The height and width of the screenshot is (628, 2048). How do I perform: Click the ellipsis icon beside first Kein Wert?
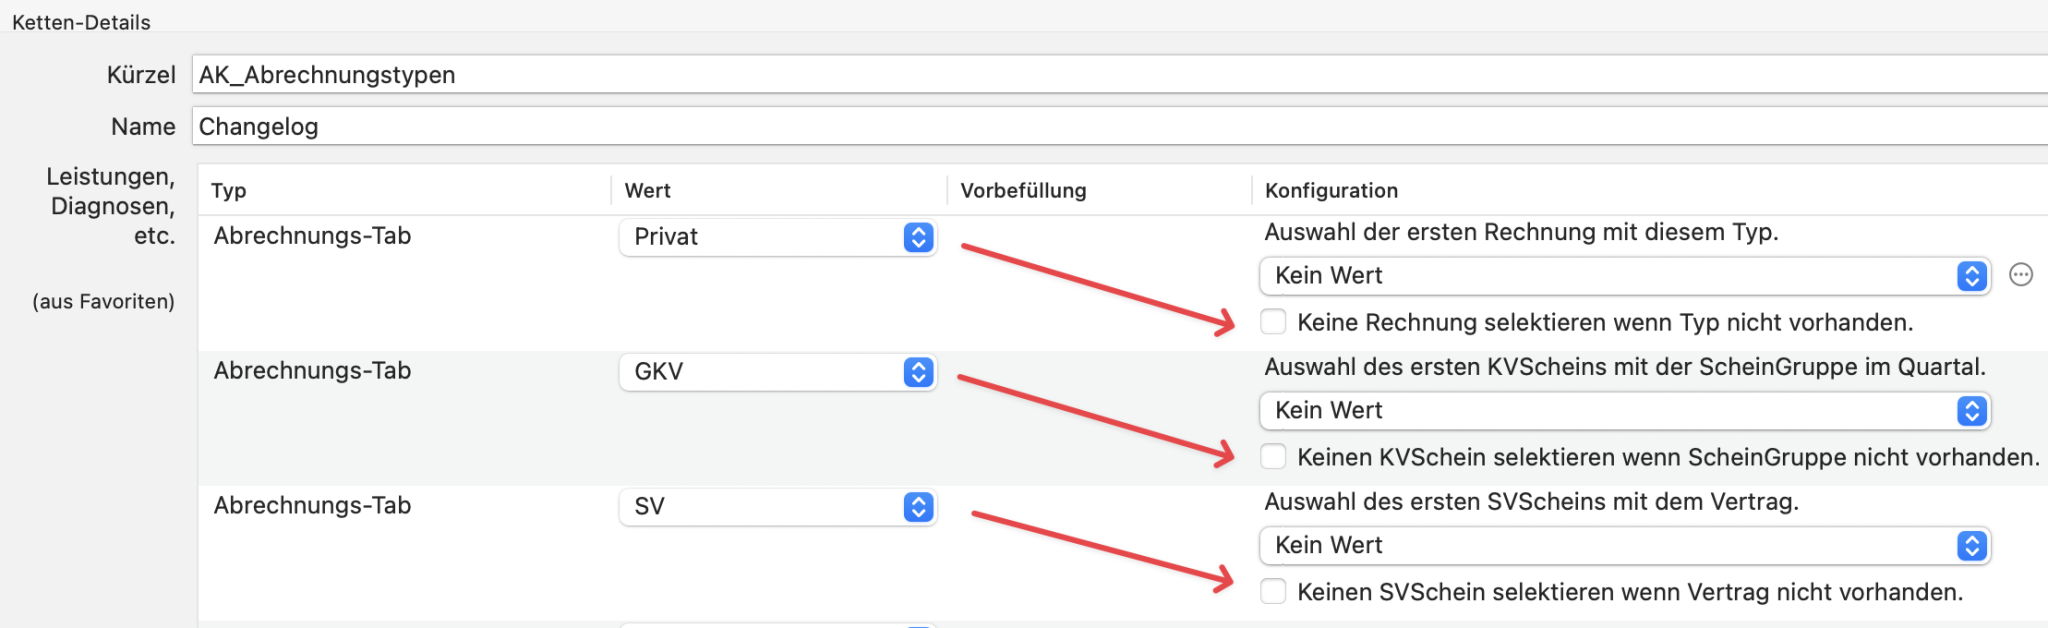[x=2020, y=275]
